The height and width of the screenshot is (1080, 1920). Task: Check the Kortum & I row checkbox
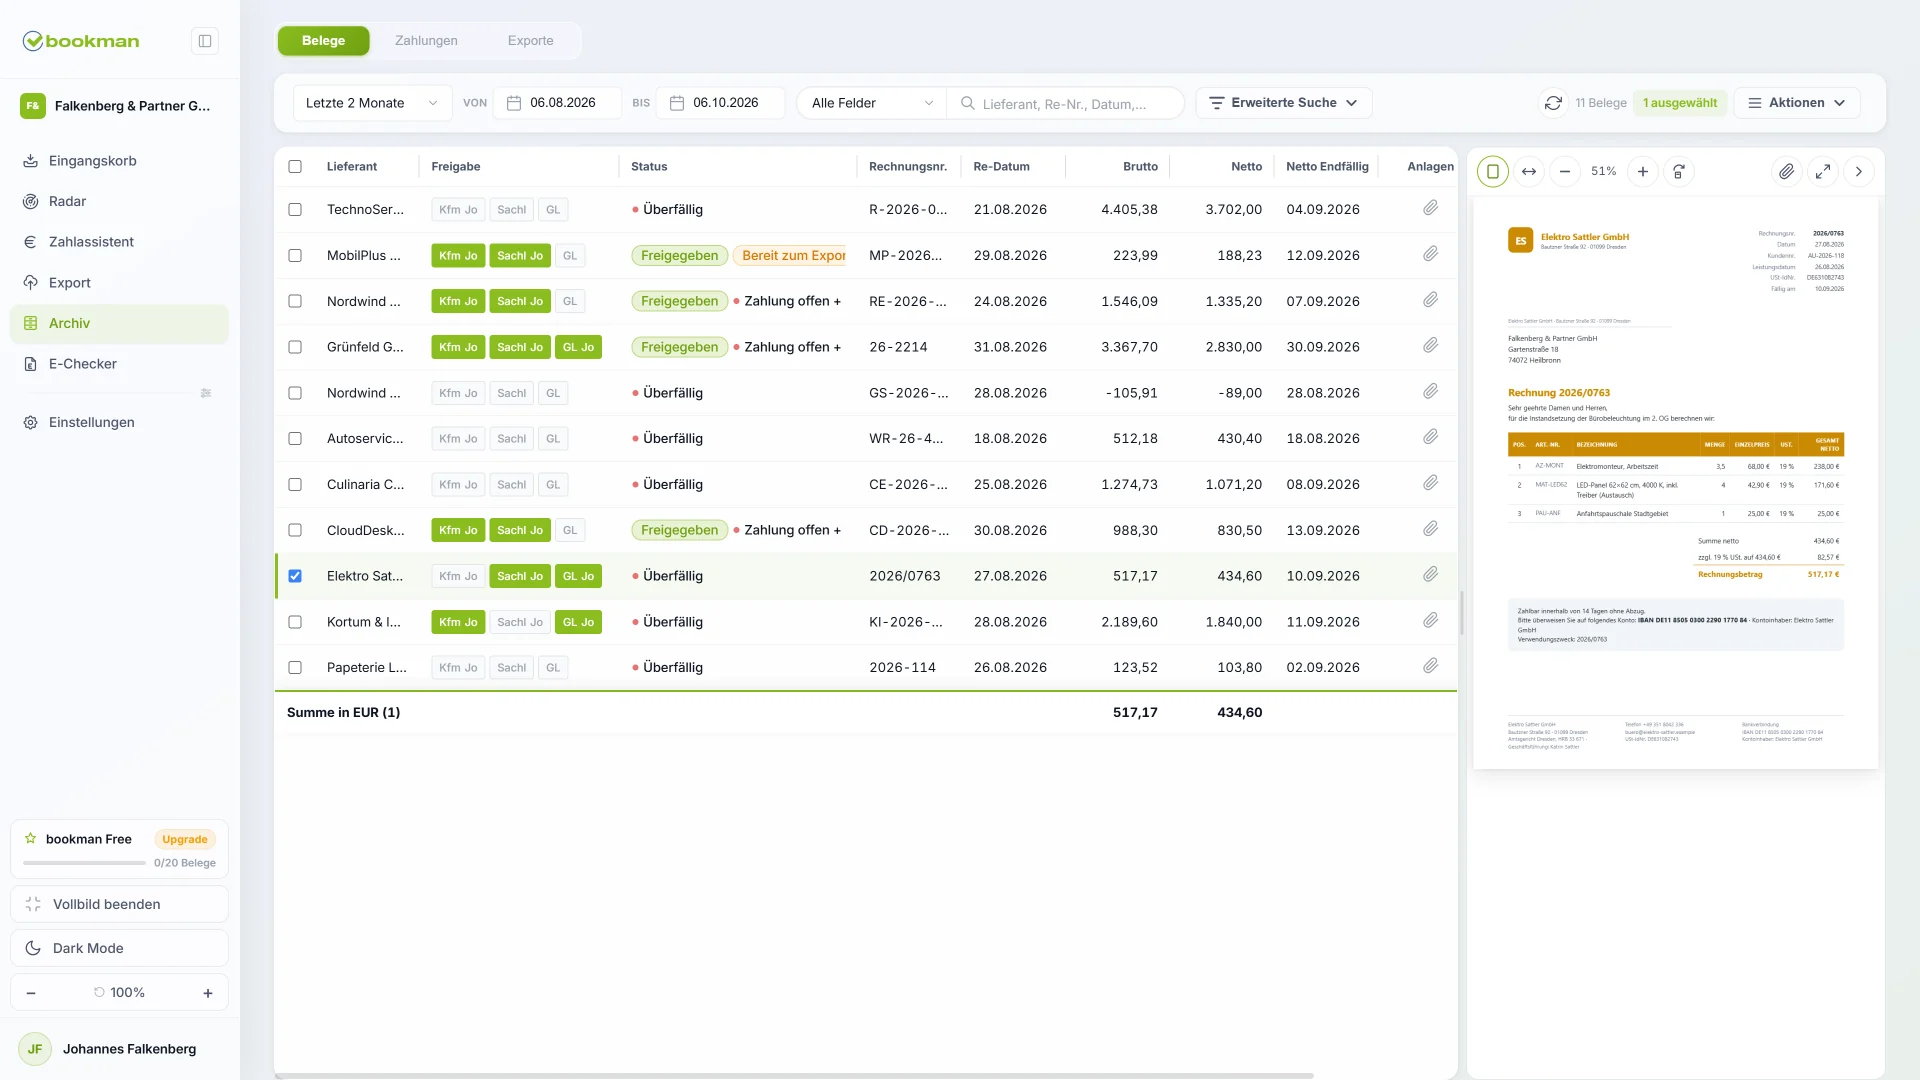(x=295, y=622)
